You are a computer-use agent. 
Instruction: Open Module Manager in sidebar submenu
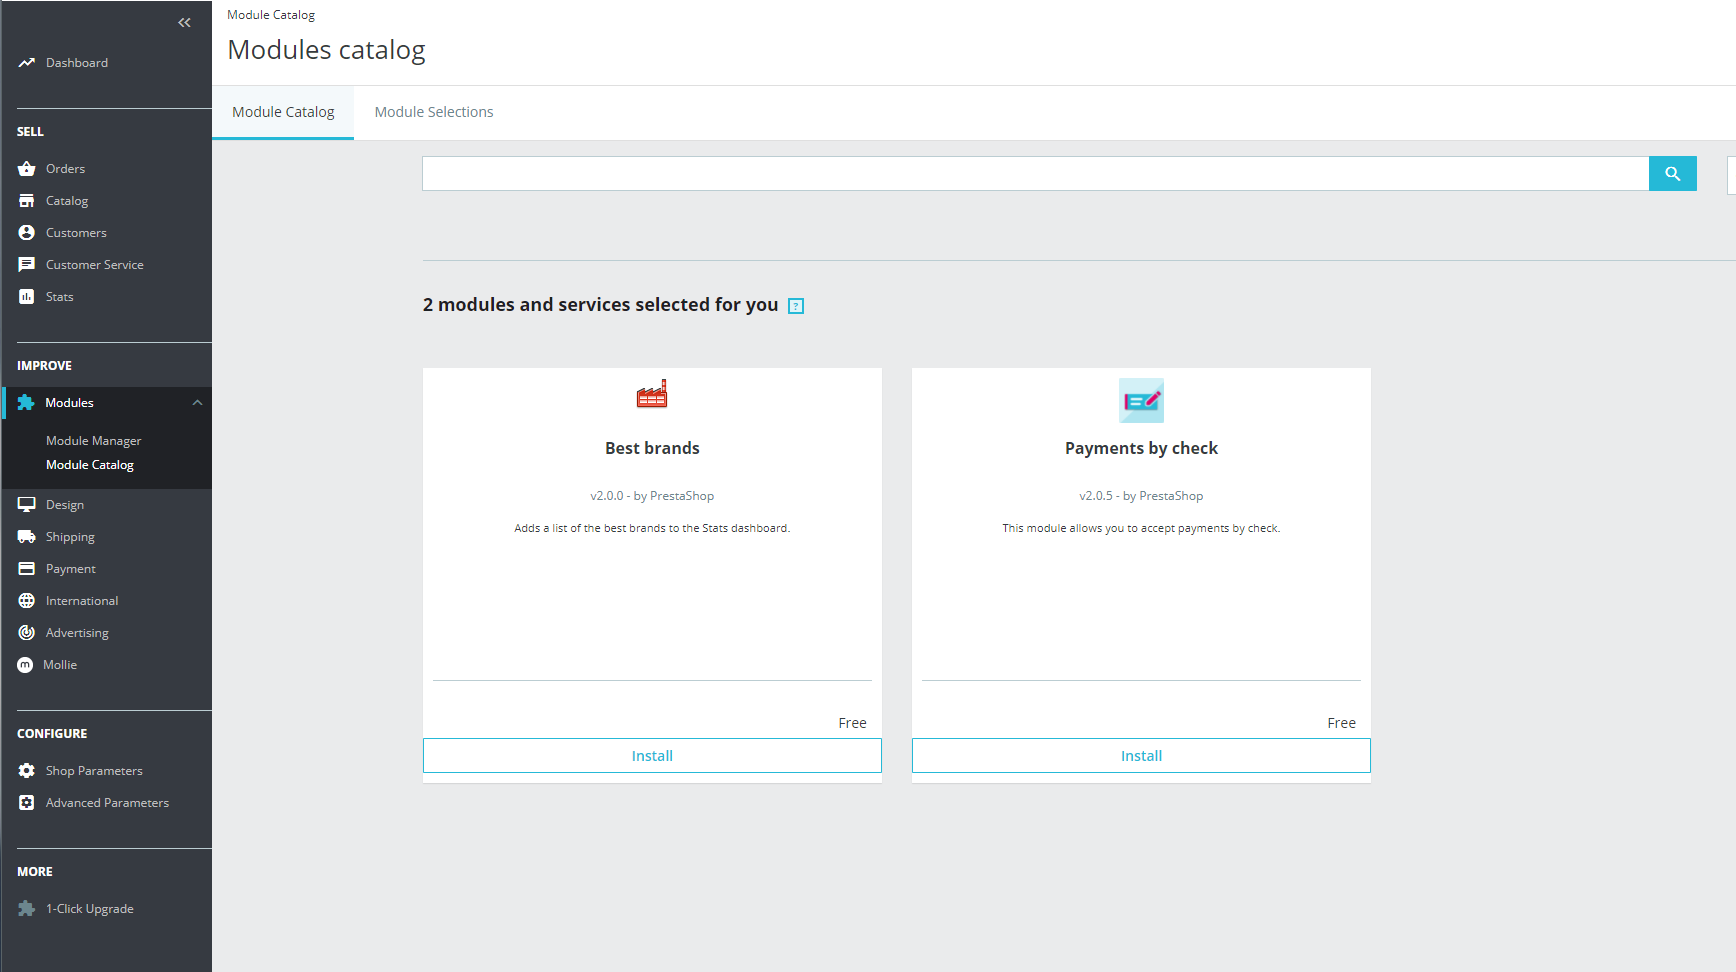pyautogui.click(x=94, y=441)
